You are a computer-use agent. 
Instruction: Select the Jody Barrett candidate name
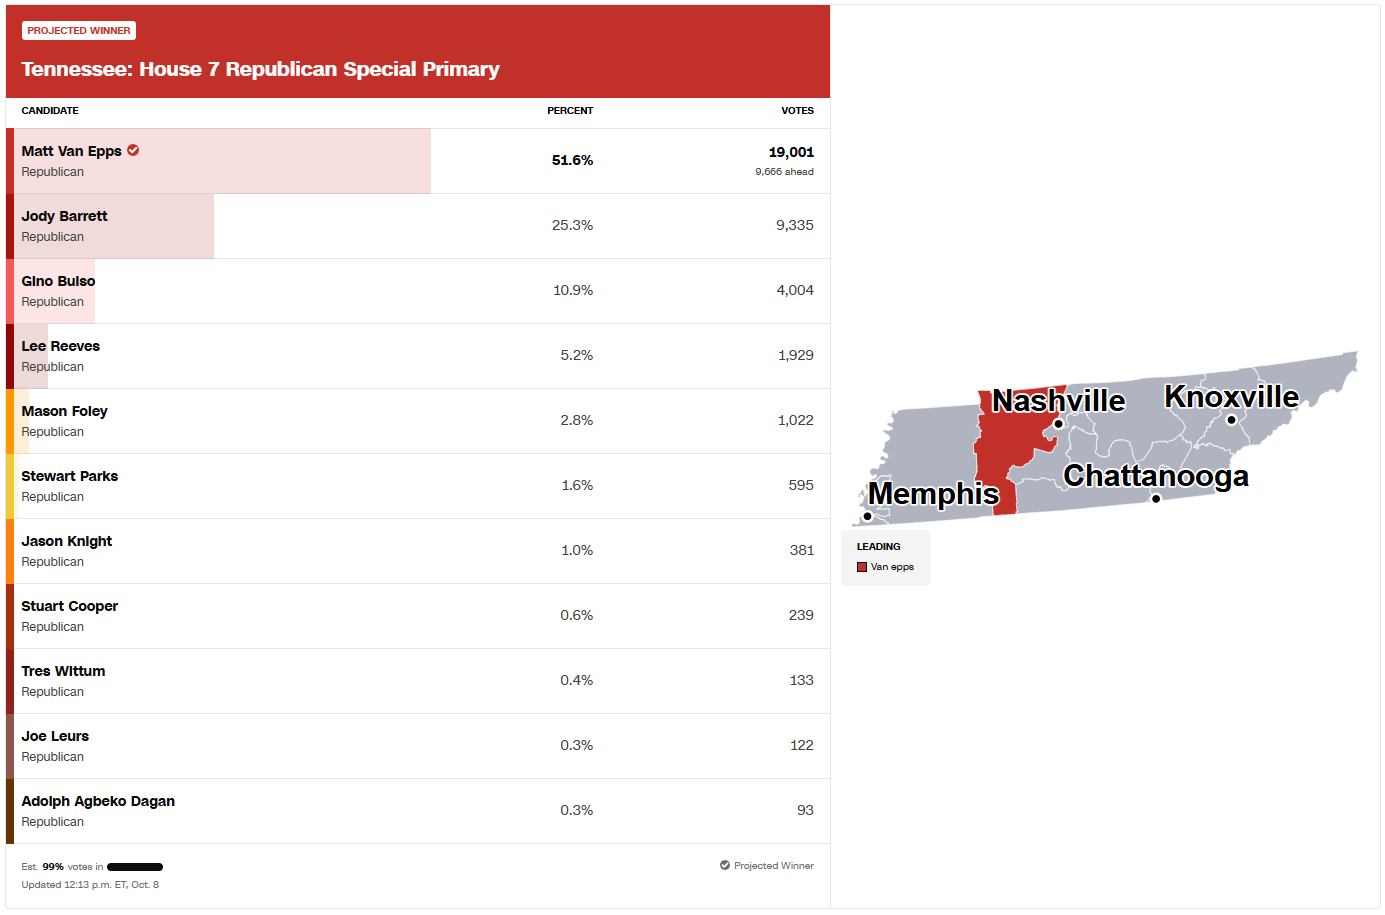click(64, 216)
